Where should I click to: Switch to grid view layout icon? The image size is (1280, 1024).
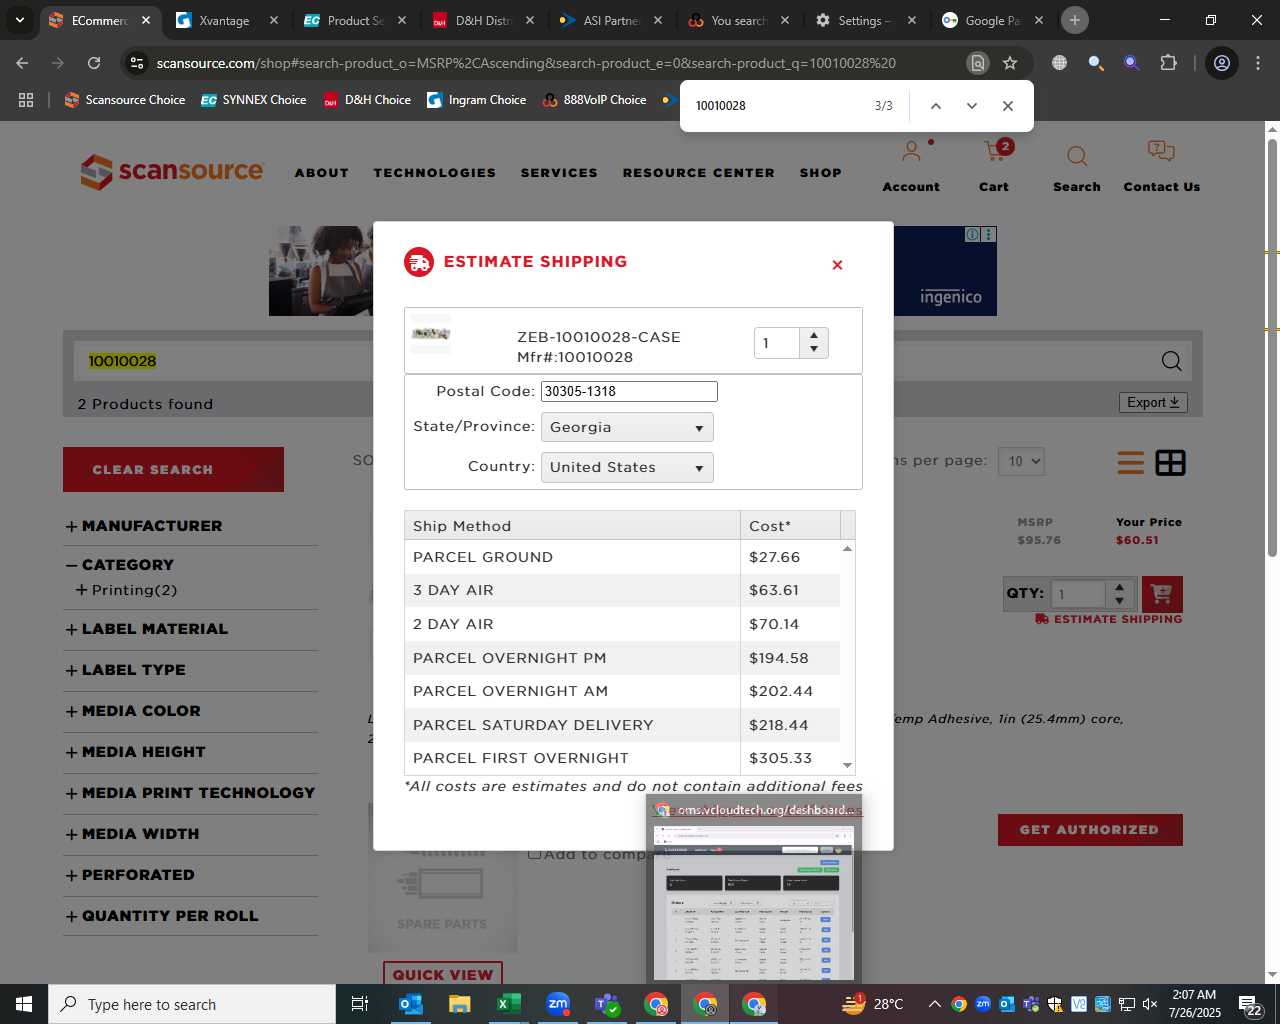[x=1170, y=463]
